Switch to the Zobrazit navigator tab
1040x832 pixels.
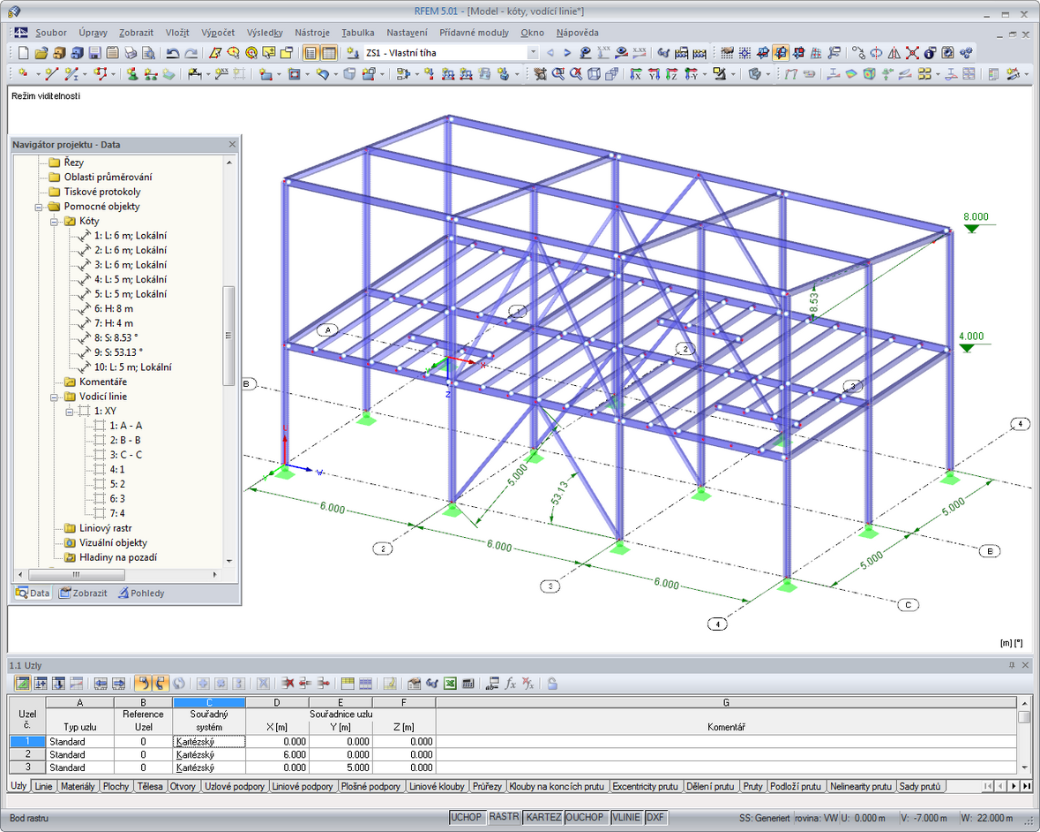[x=83, y=593]
